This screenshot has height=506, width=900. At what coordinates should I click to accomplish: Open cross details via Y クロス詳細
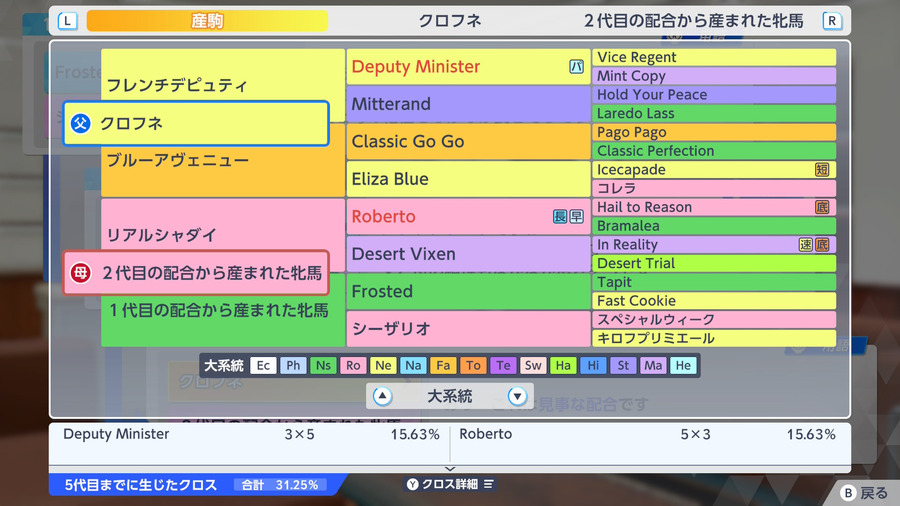(450, 484)
